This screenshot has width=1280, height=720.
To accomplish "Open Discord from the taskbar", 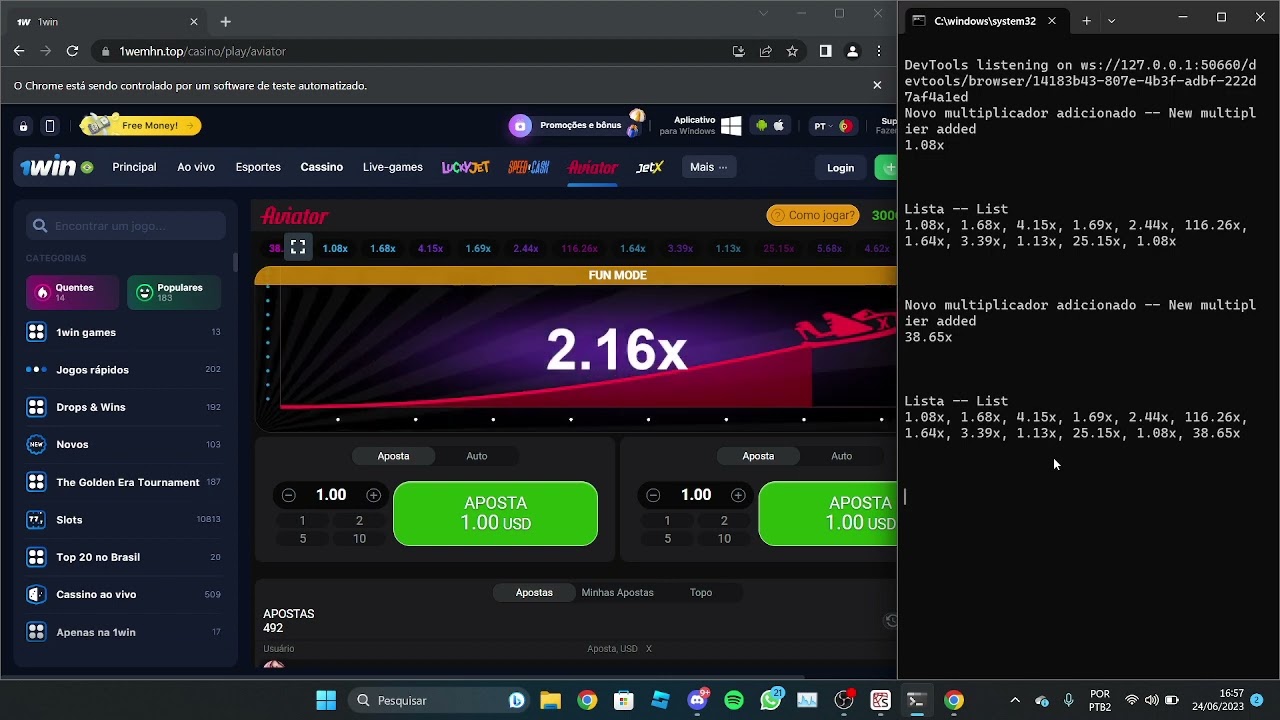I will 698,700.
